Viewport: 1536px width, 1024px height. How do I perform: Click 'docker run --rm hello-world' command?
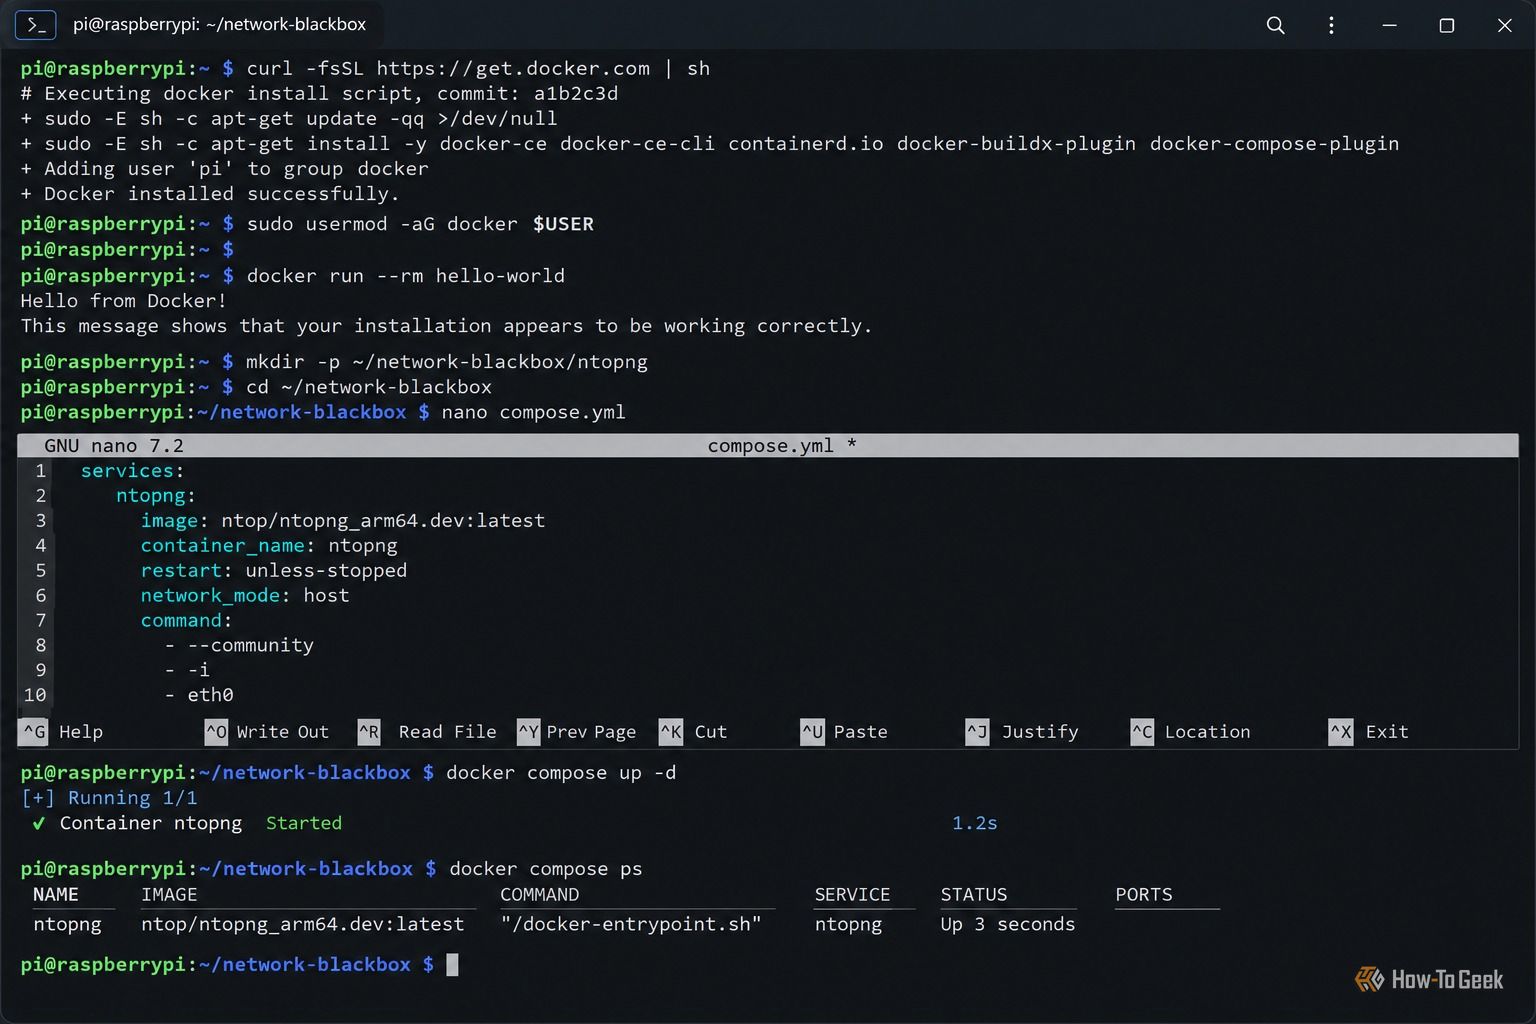coord(406,276)
